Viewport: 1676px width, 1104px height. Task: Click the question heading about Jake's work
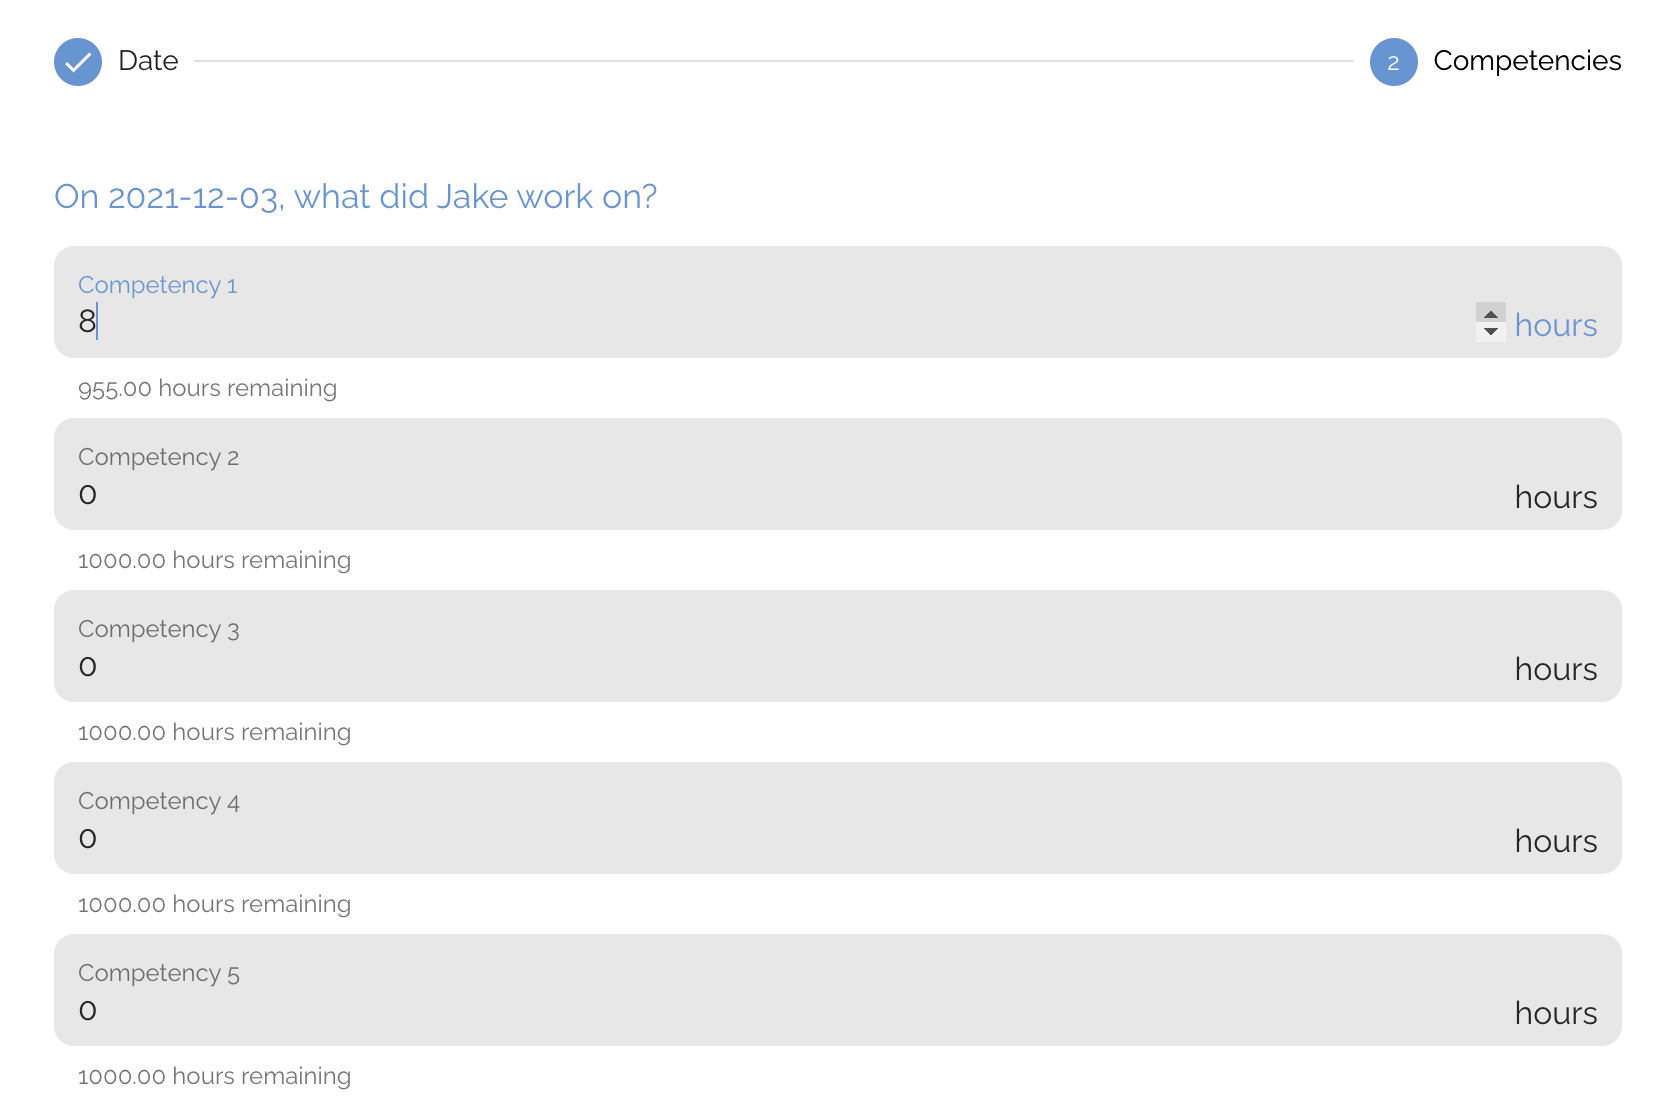[x=356, y=196]
